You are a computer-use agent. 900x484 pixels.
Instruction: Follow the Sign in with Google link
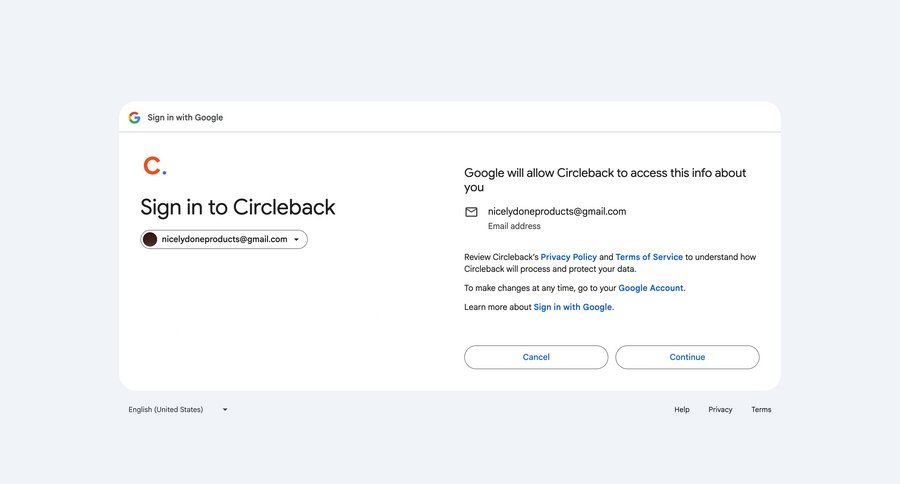point(573,307)
